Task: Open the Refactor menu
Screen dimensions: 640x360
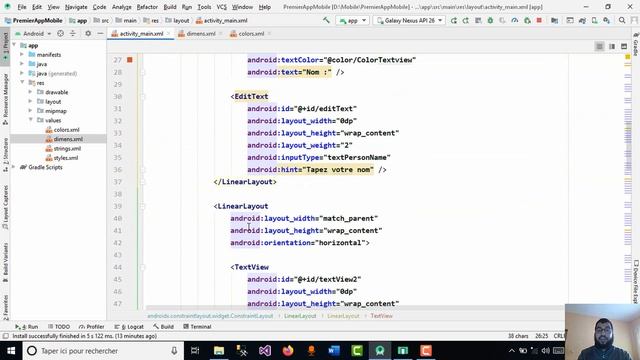Action: coord(147,7)
